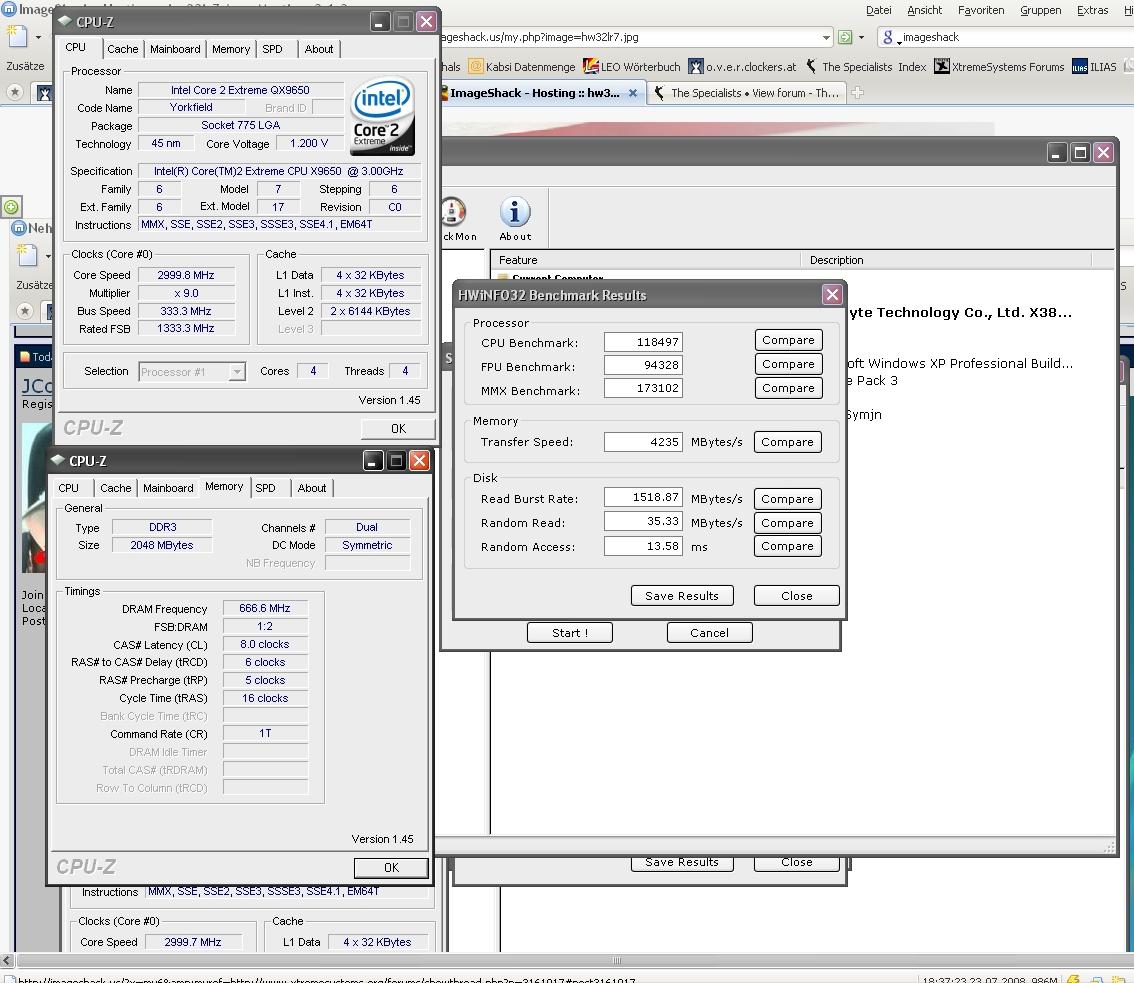The width and height of the screenshot is (1134, 983).
Task: Open About tab in Processor CPU-Z window
Action: tap(318, 49)
